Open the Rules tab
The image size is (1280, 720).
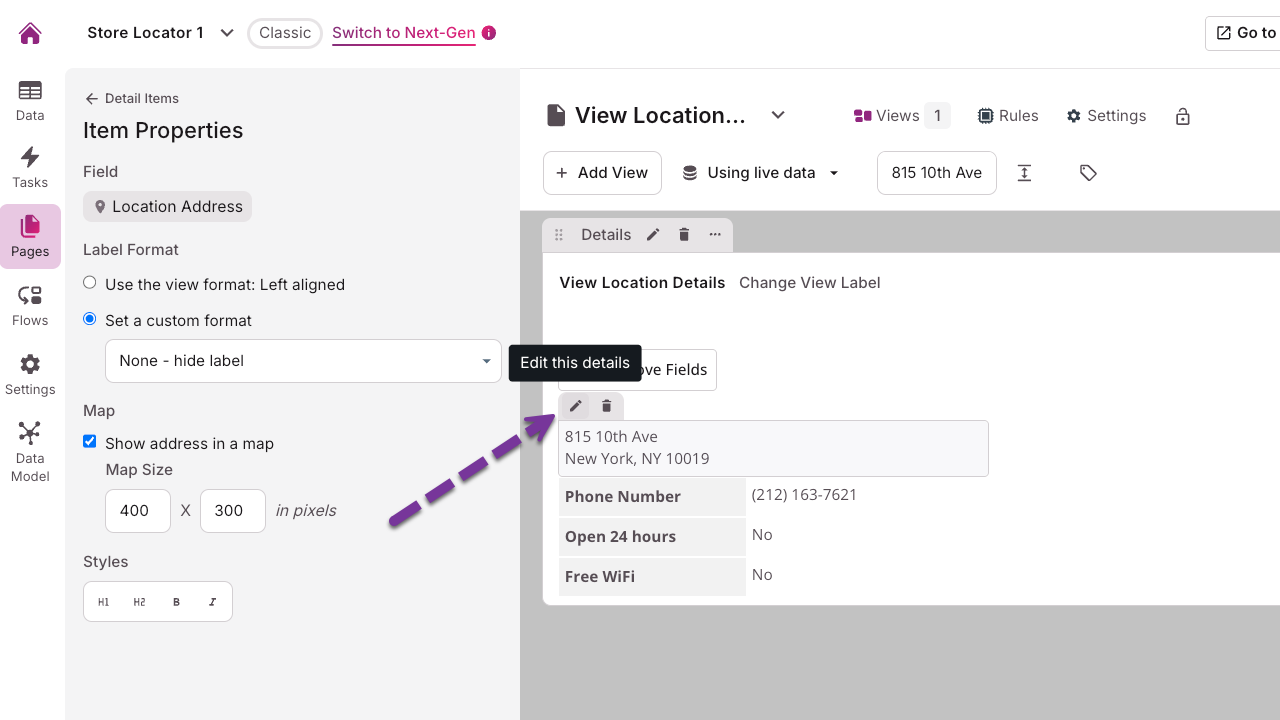(x=1008, y=116)
